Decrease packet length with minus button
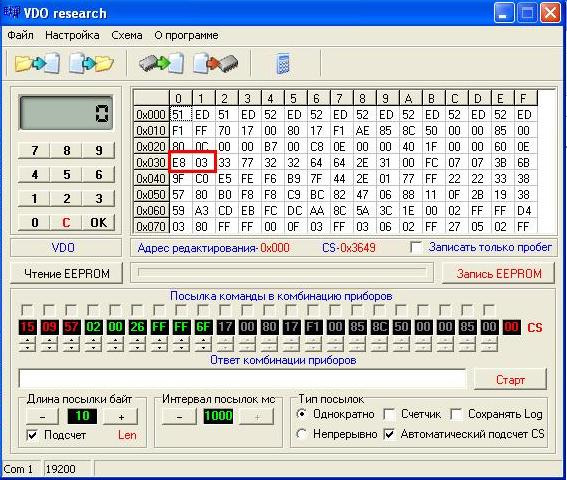Viewport: 567px width, 480px height. click(42, 416)
